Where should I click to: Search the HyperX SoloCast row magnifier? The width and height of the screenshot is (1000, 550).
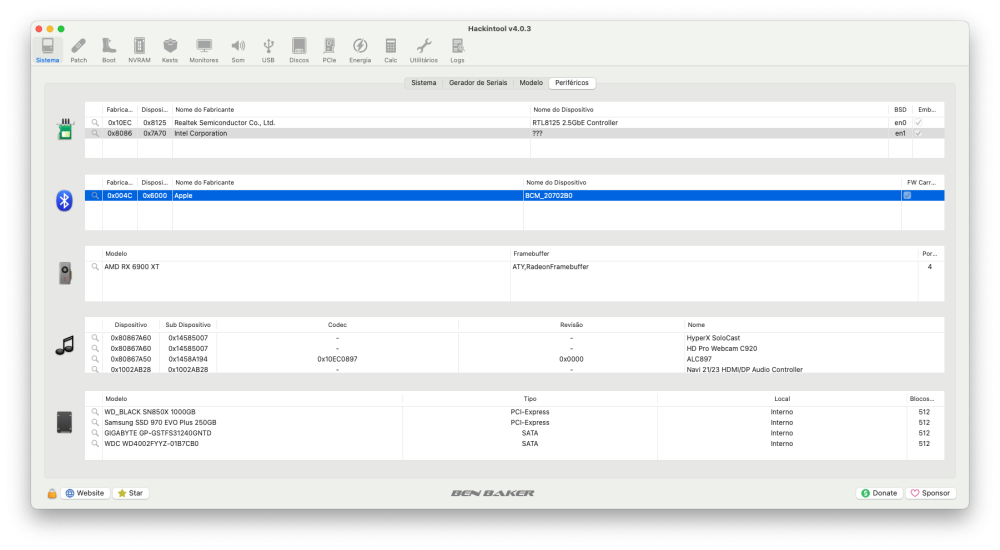(95, 338)
